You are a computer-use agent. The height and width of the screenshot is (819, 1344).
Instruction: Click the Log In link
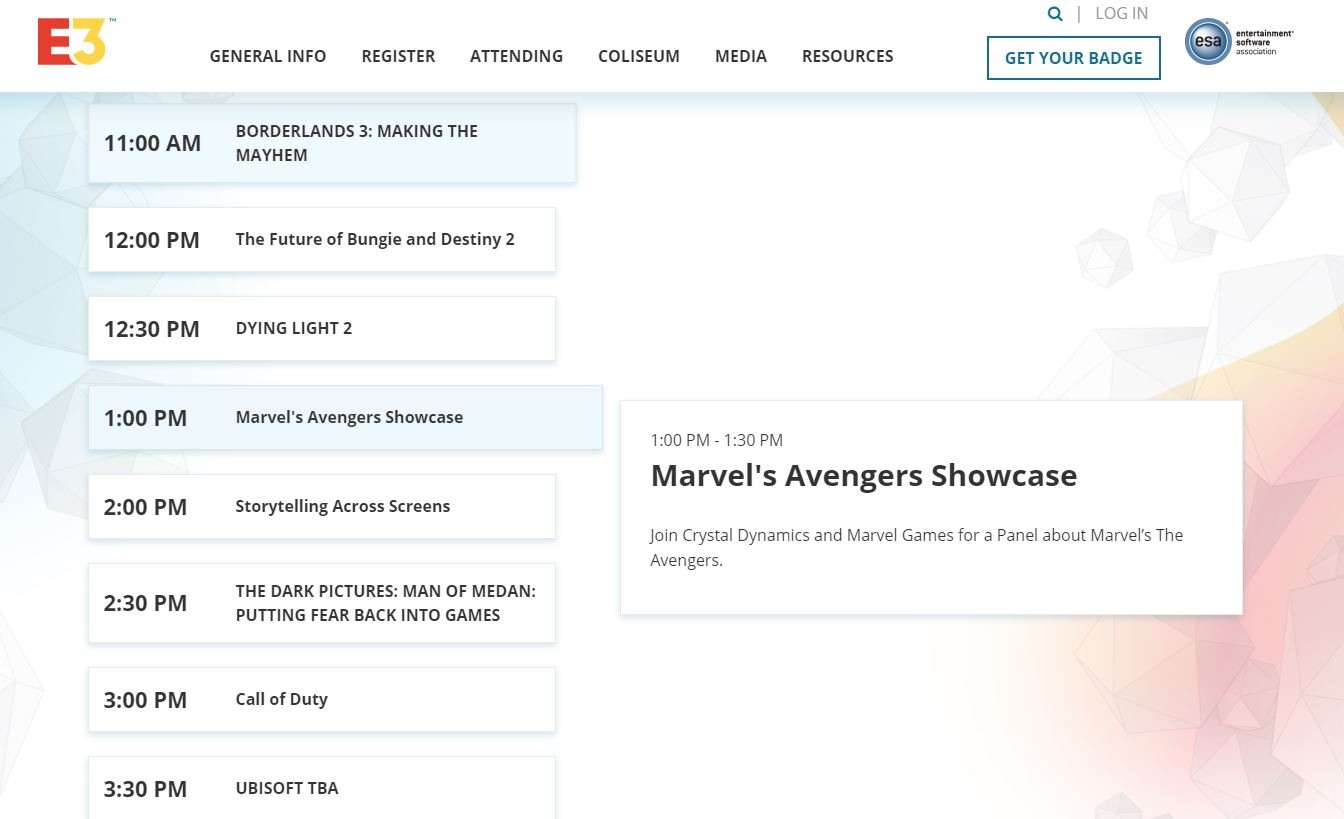1121,14
